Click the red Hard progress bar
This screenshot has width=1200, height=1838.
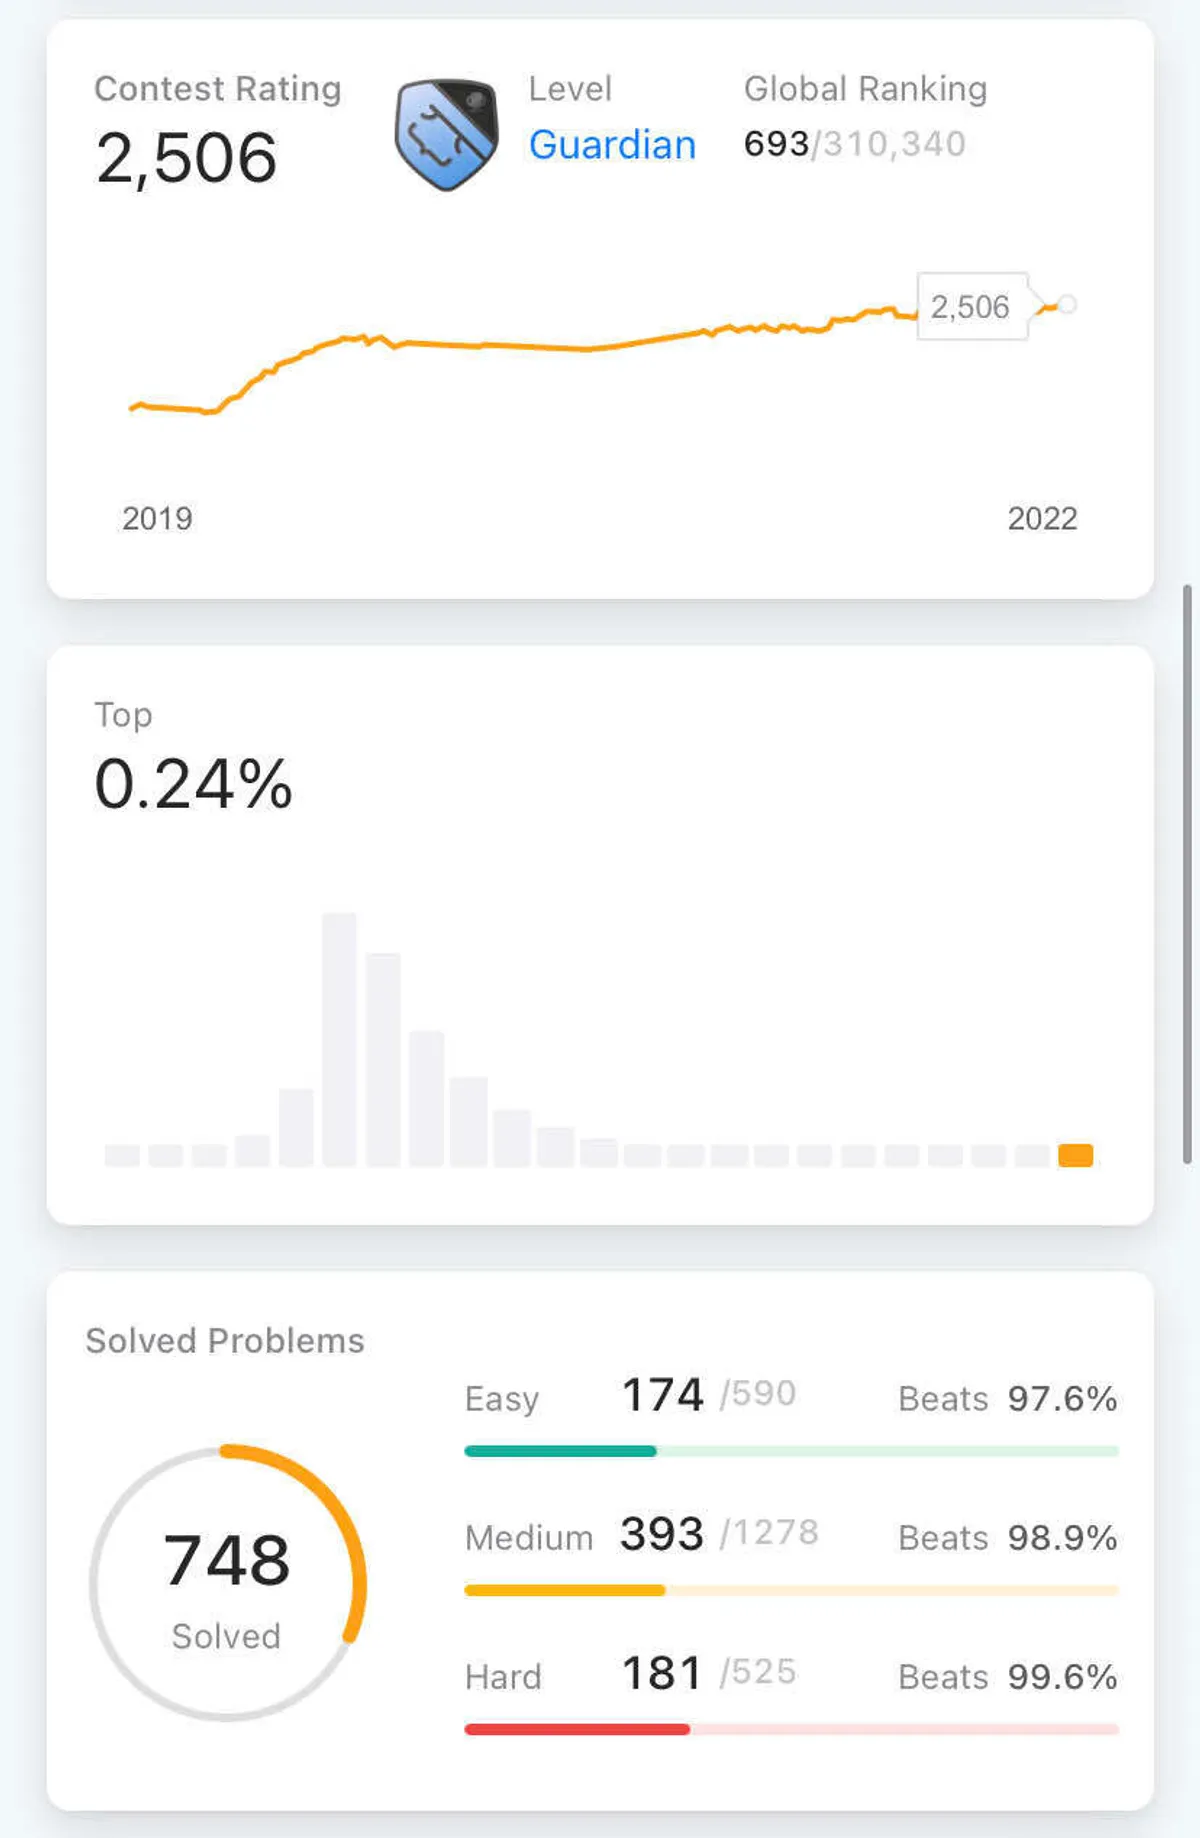click(576, 1729)
